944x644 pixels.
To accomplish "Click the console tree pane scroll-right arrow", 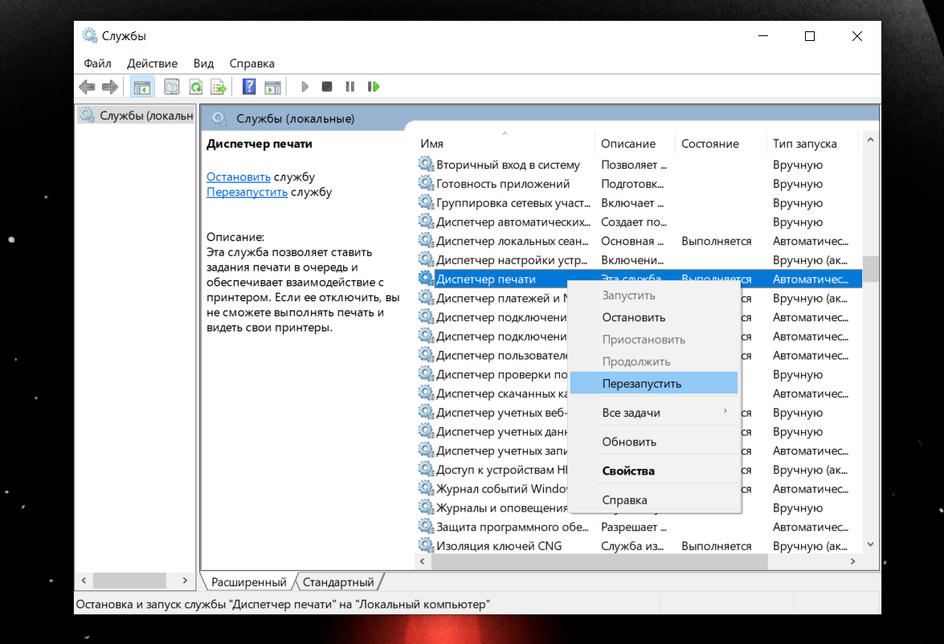I will tap(185, 580).
